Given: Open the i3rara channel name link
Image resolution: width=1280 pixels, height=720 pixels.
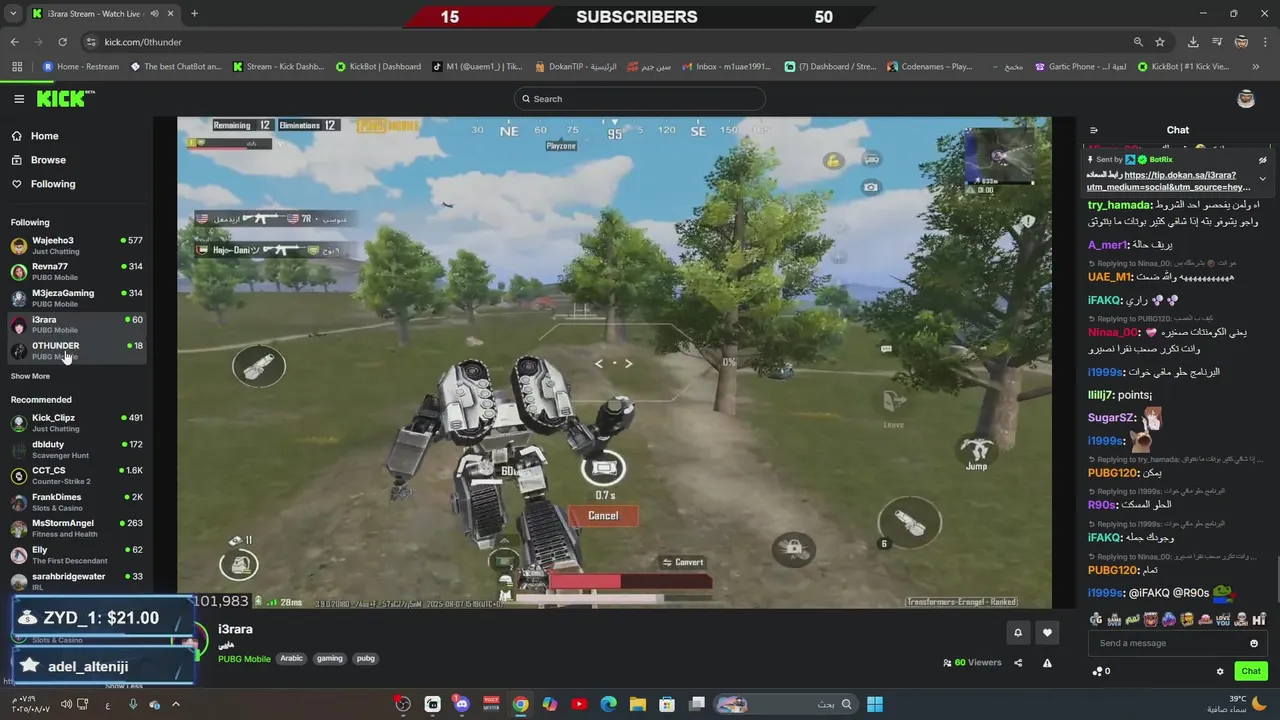Looking at the screenshot, I should click(235, 629).
